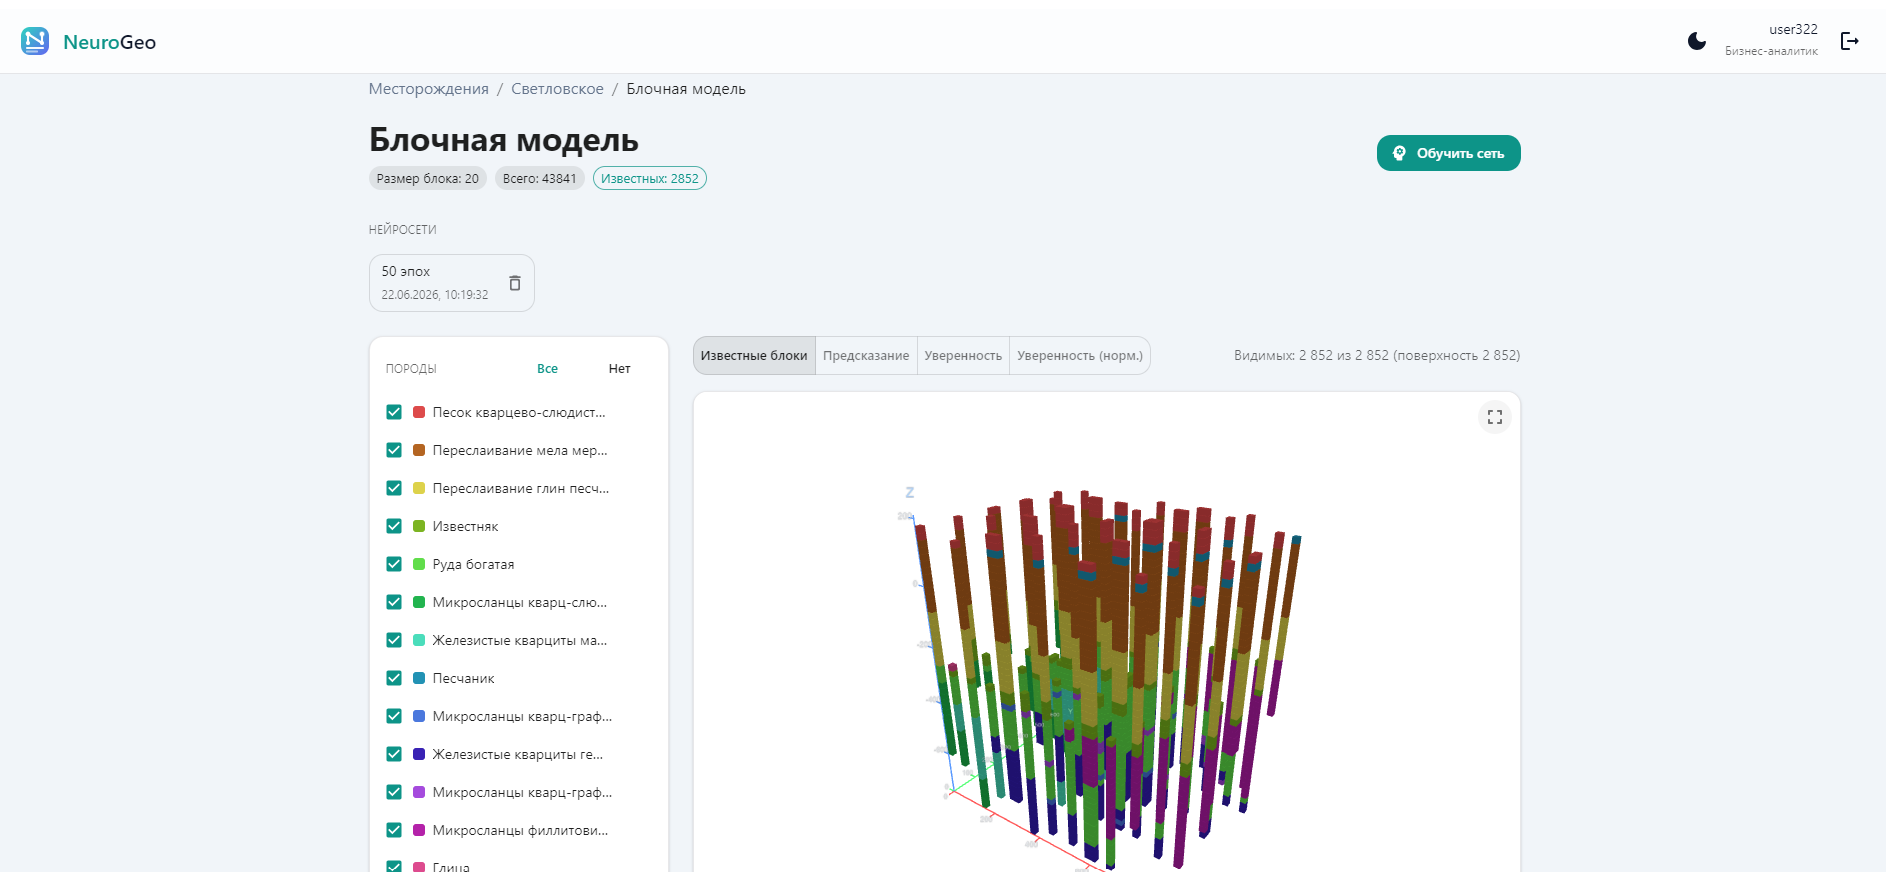Switch to Известные блоки tab

click(x=754, y=356)
